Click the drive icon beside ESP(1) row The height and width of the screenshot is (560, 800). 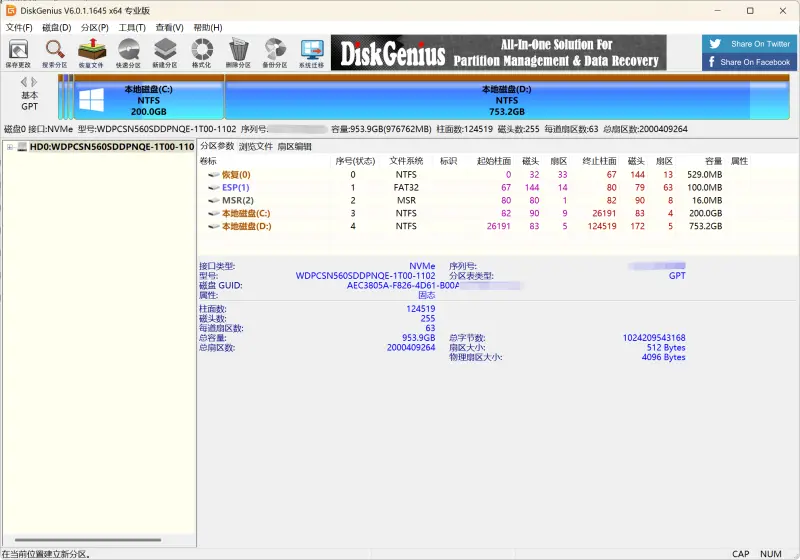[214, 187]
